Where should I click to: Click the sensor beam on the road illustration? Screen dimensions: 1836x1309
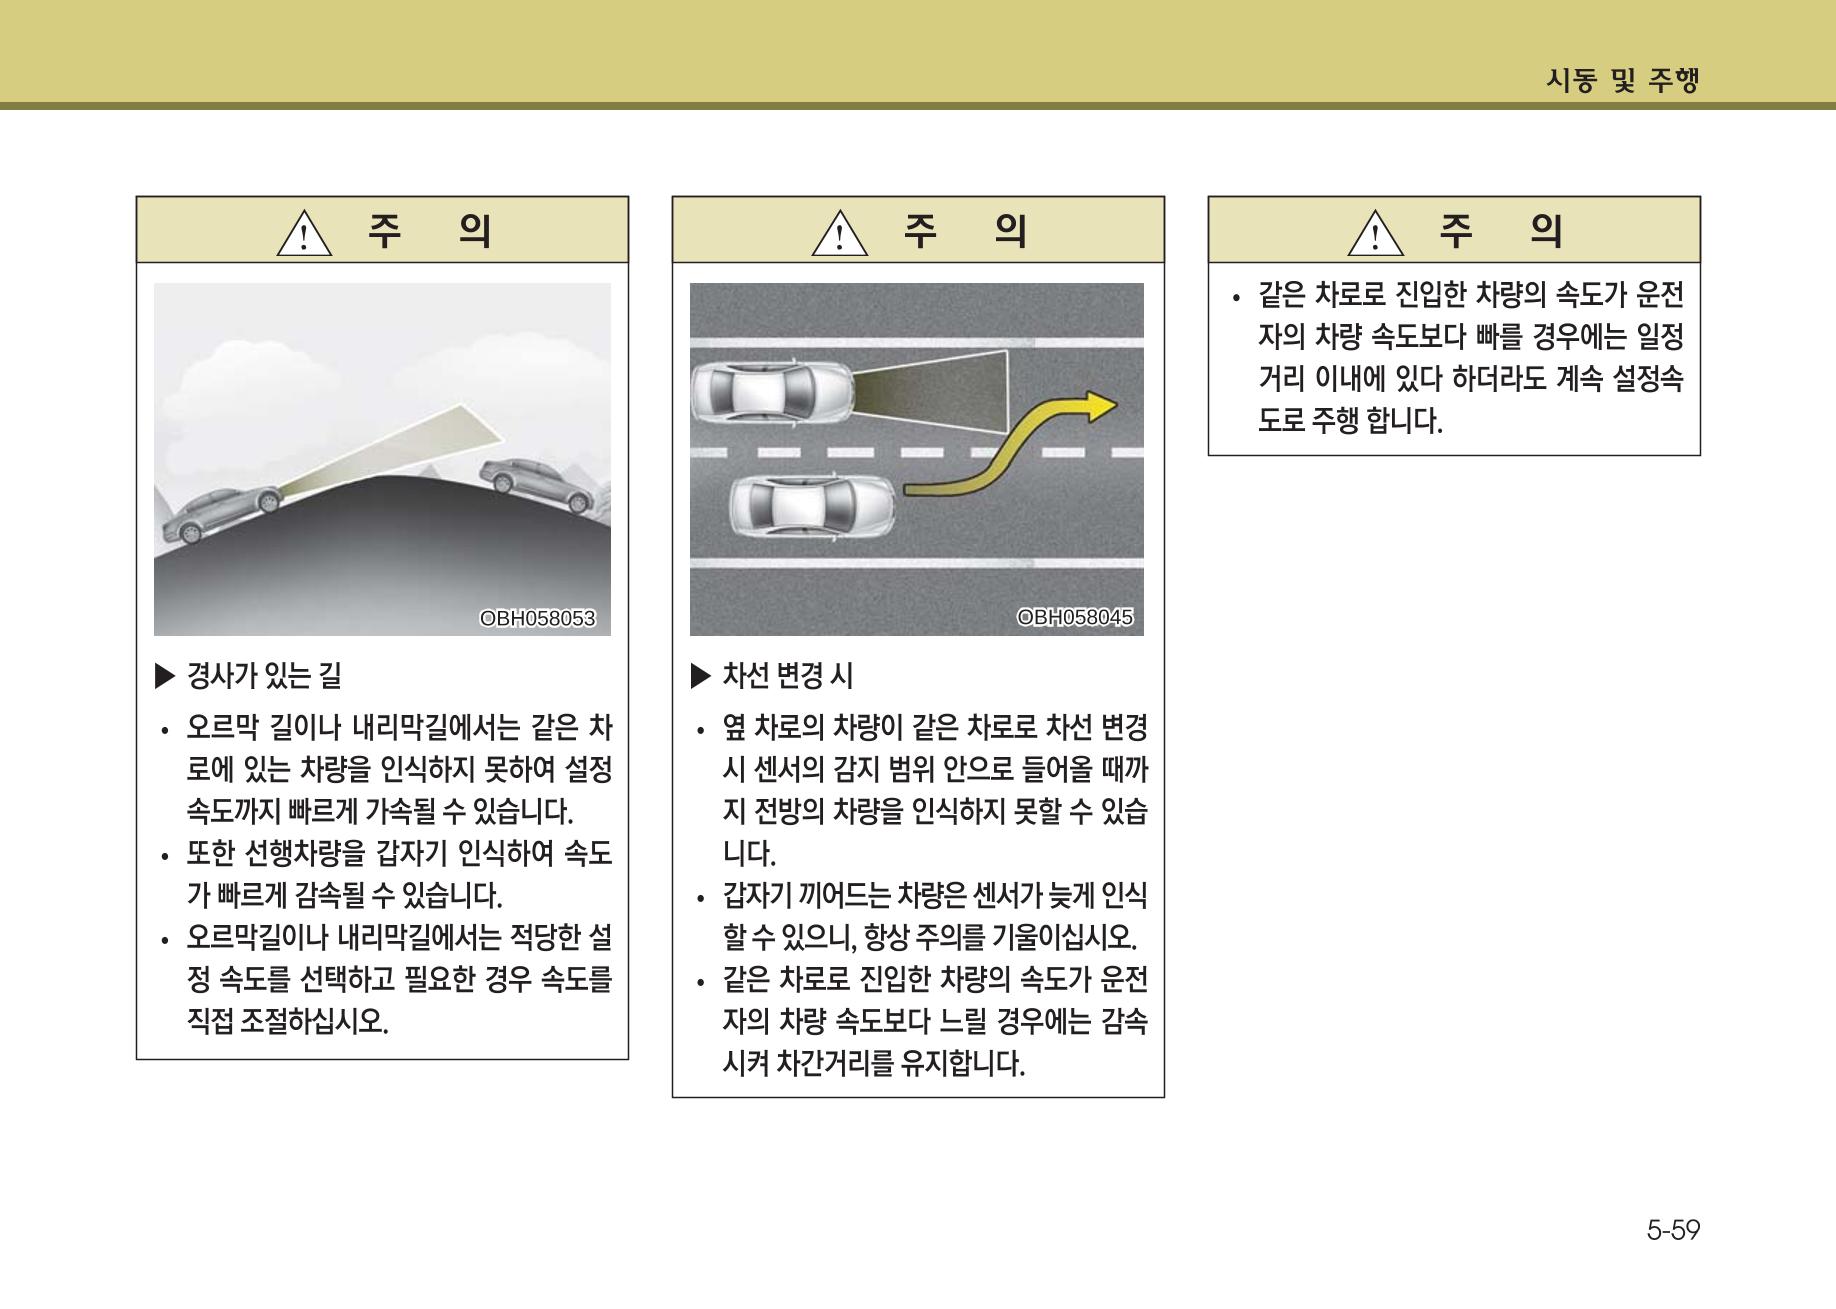coord(930,391)
